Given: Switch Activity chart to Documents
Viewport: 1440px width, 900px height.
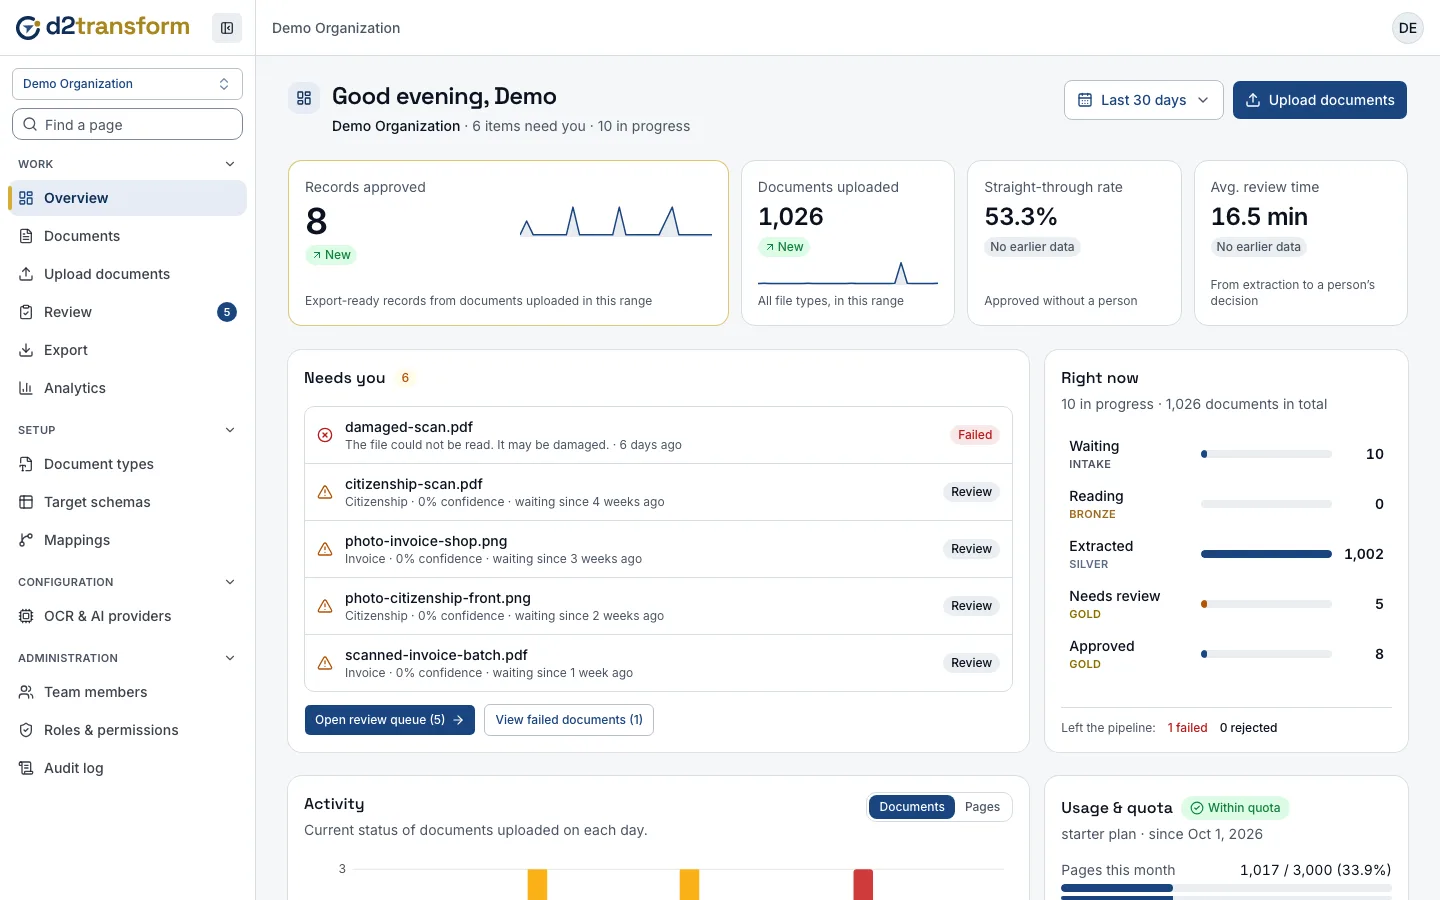Looking at the screenshot, I should point(912,807).
